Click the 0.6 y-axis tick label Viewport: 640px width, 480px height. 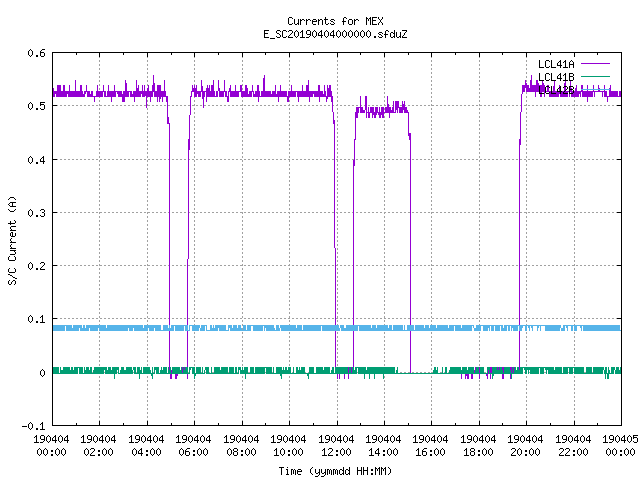[36, 53]
